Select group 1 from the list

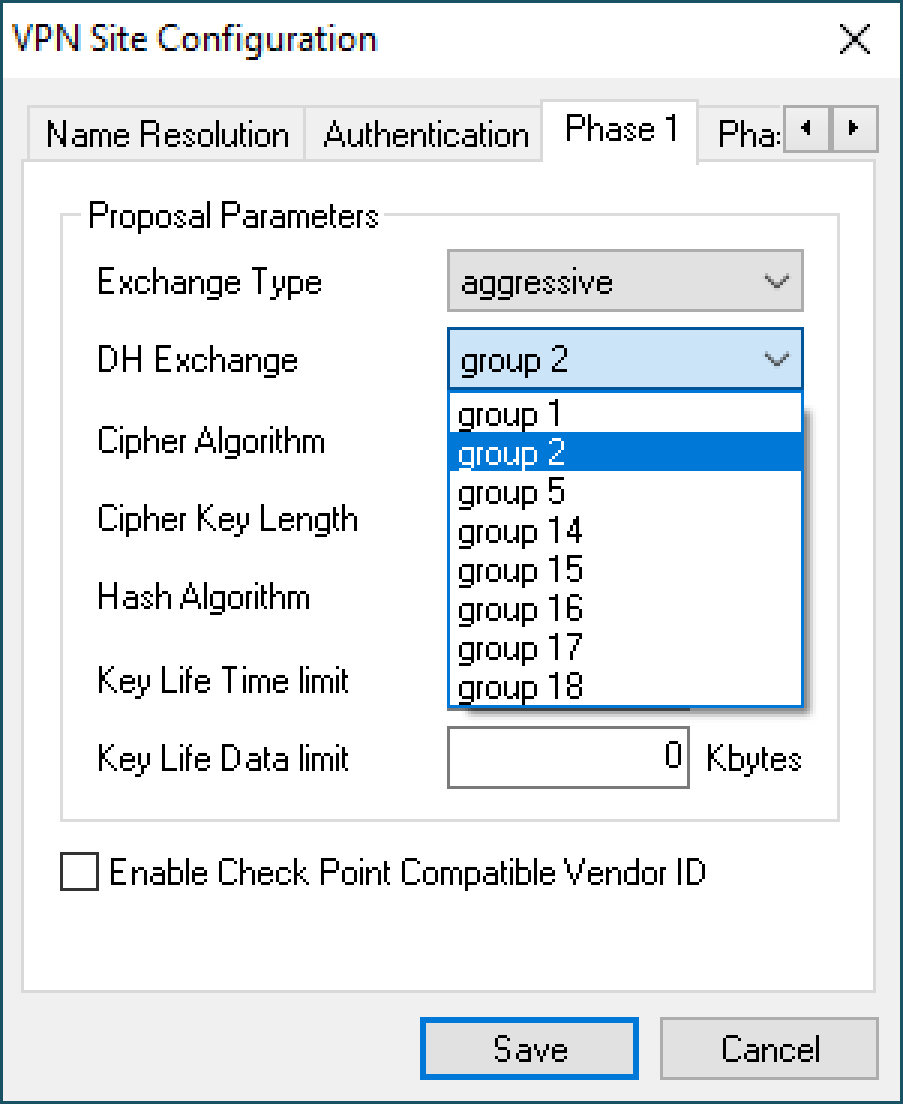click(624, 414)
